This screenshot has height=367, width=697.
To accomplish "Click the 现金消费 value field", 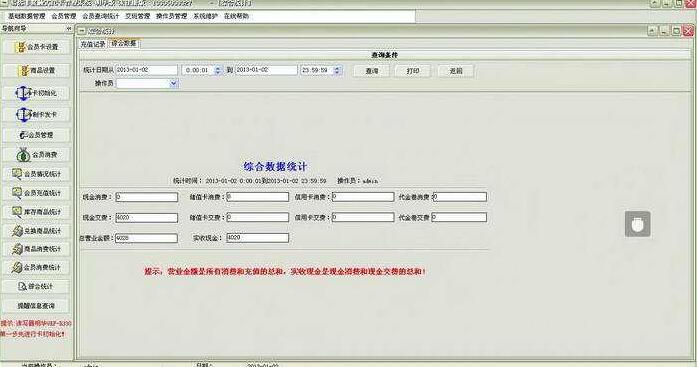I will [147, 197].
